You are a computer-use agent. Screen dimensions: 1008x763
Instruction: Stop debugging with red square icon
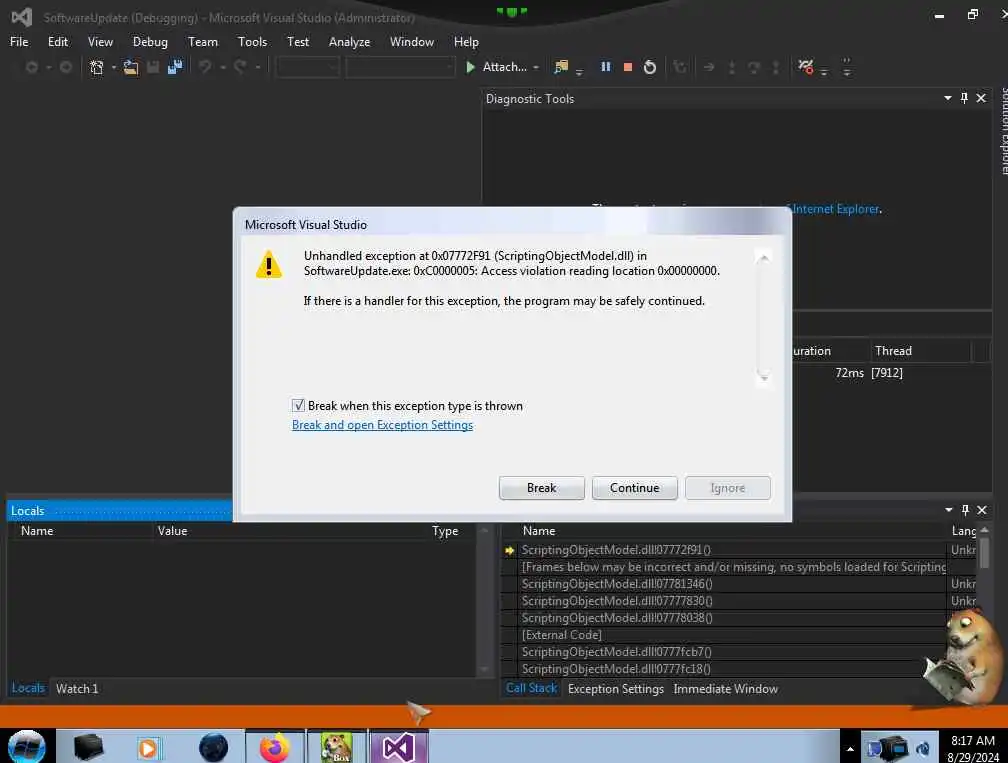(628, 67)
